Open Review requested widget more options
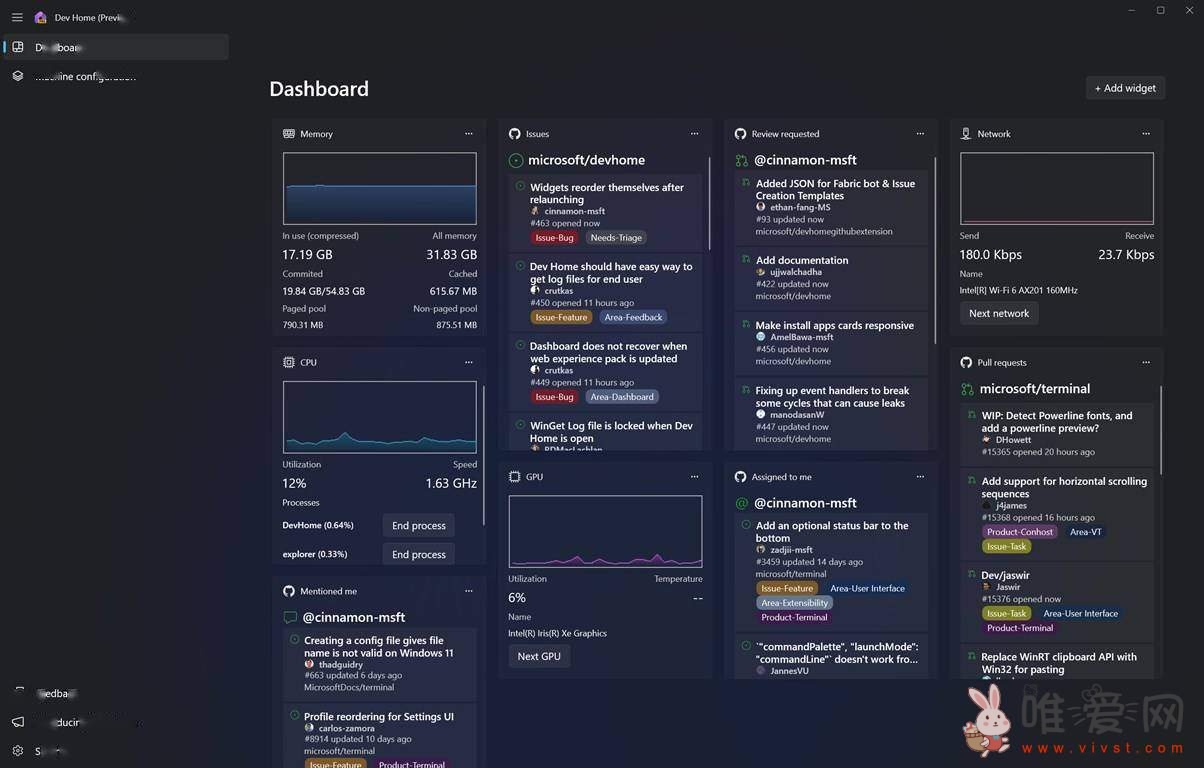The width and height of the screenshot is (1204, 768). tap(921, 134)
